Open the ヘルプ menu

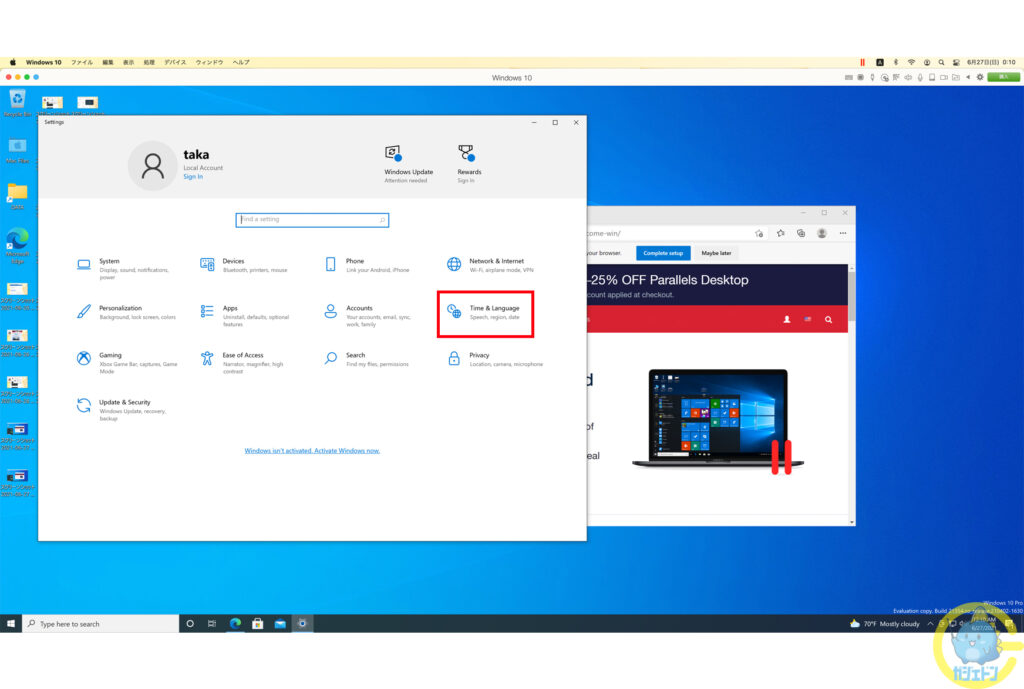pyautogui.click(x=241, y=62)
